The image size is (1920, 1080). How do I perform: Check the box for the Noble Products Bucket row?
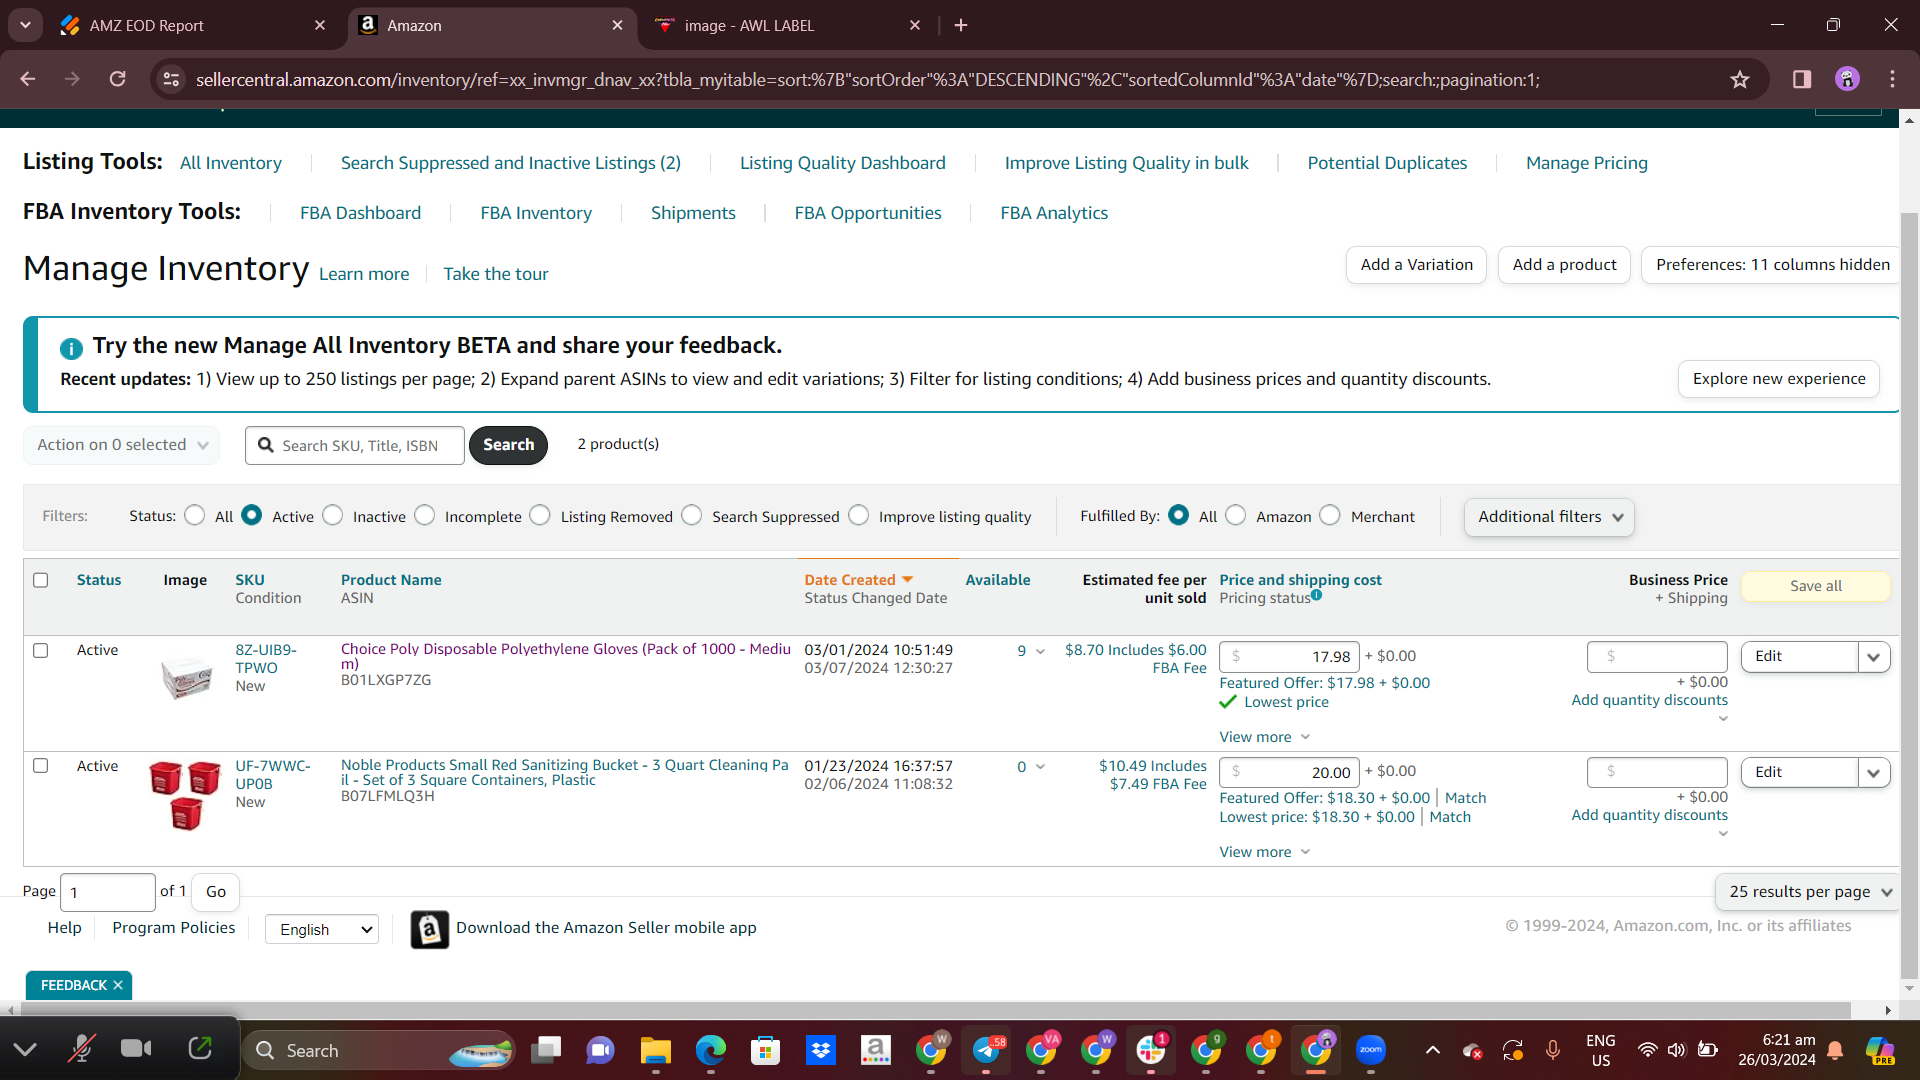41,766
